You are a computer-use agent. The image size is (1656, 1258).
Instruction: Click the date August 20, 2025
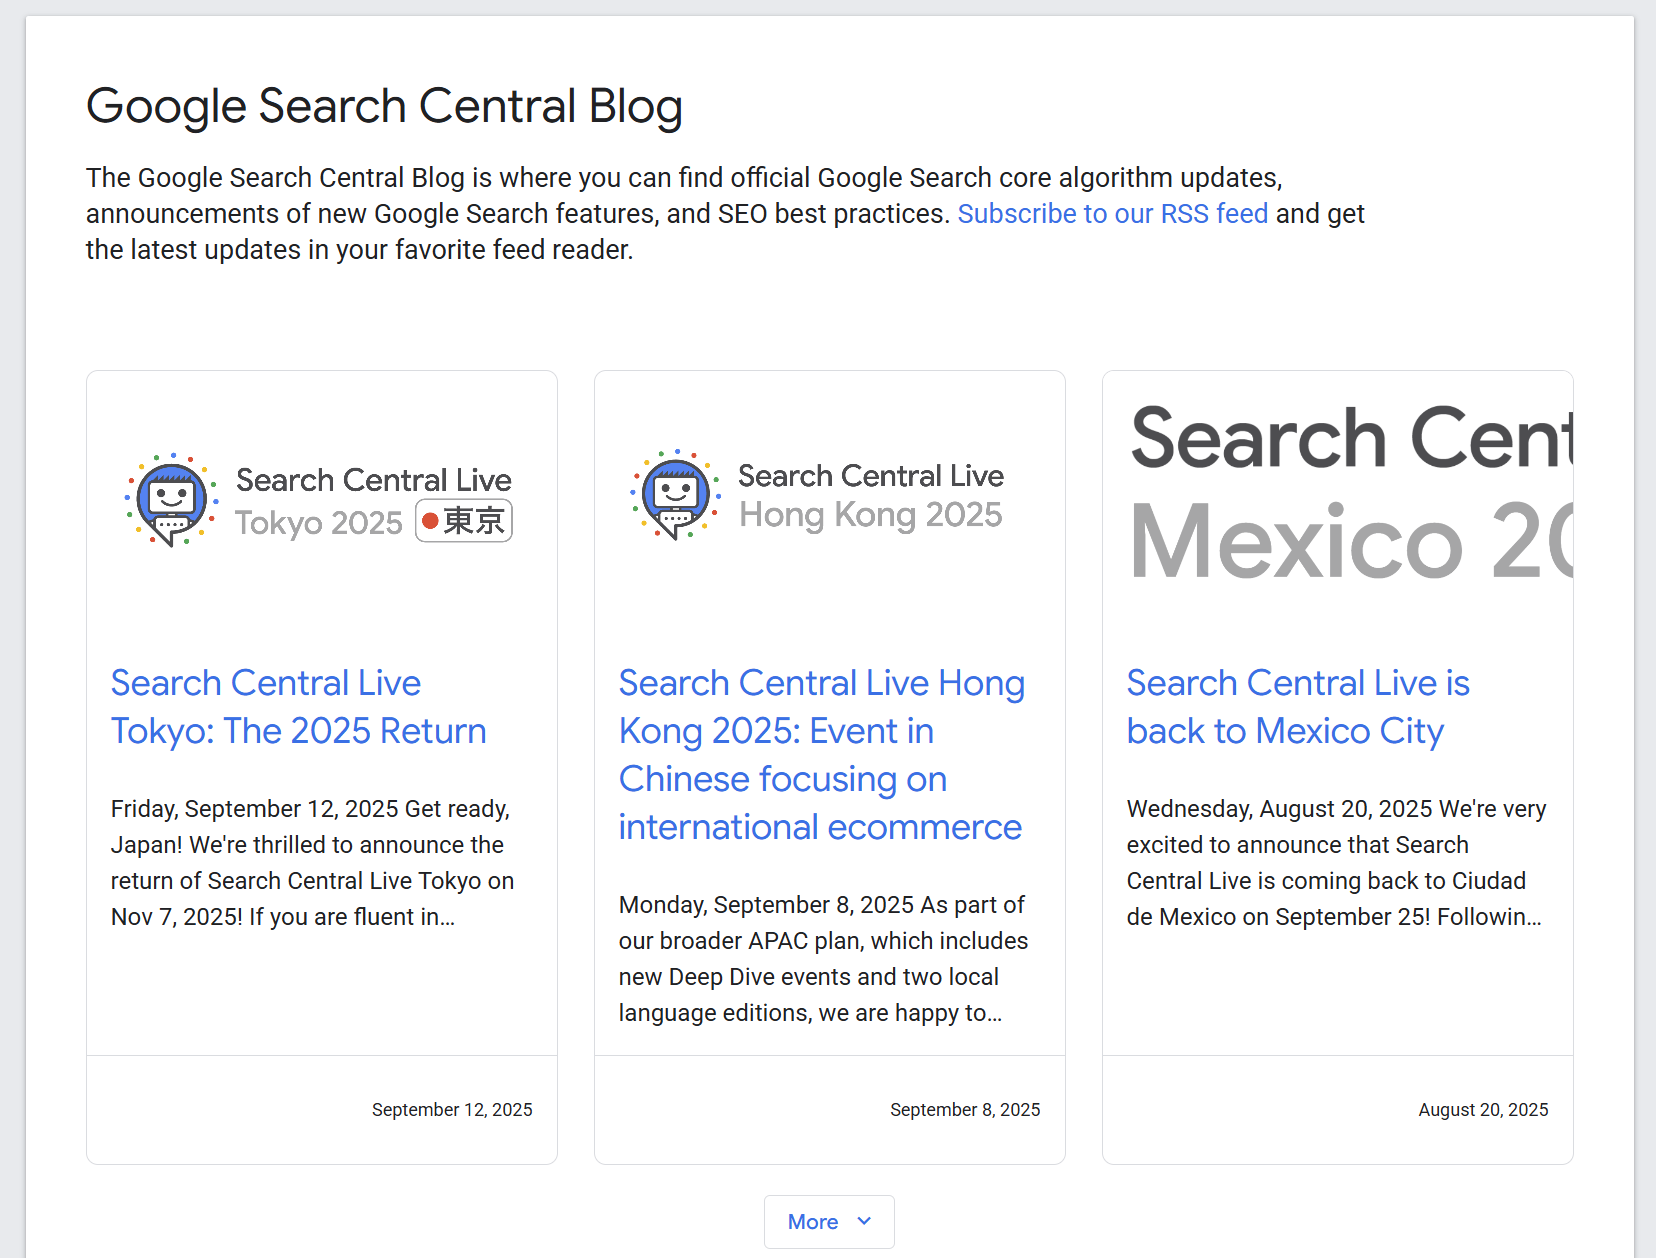(x=1483, y=1110)
